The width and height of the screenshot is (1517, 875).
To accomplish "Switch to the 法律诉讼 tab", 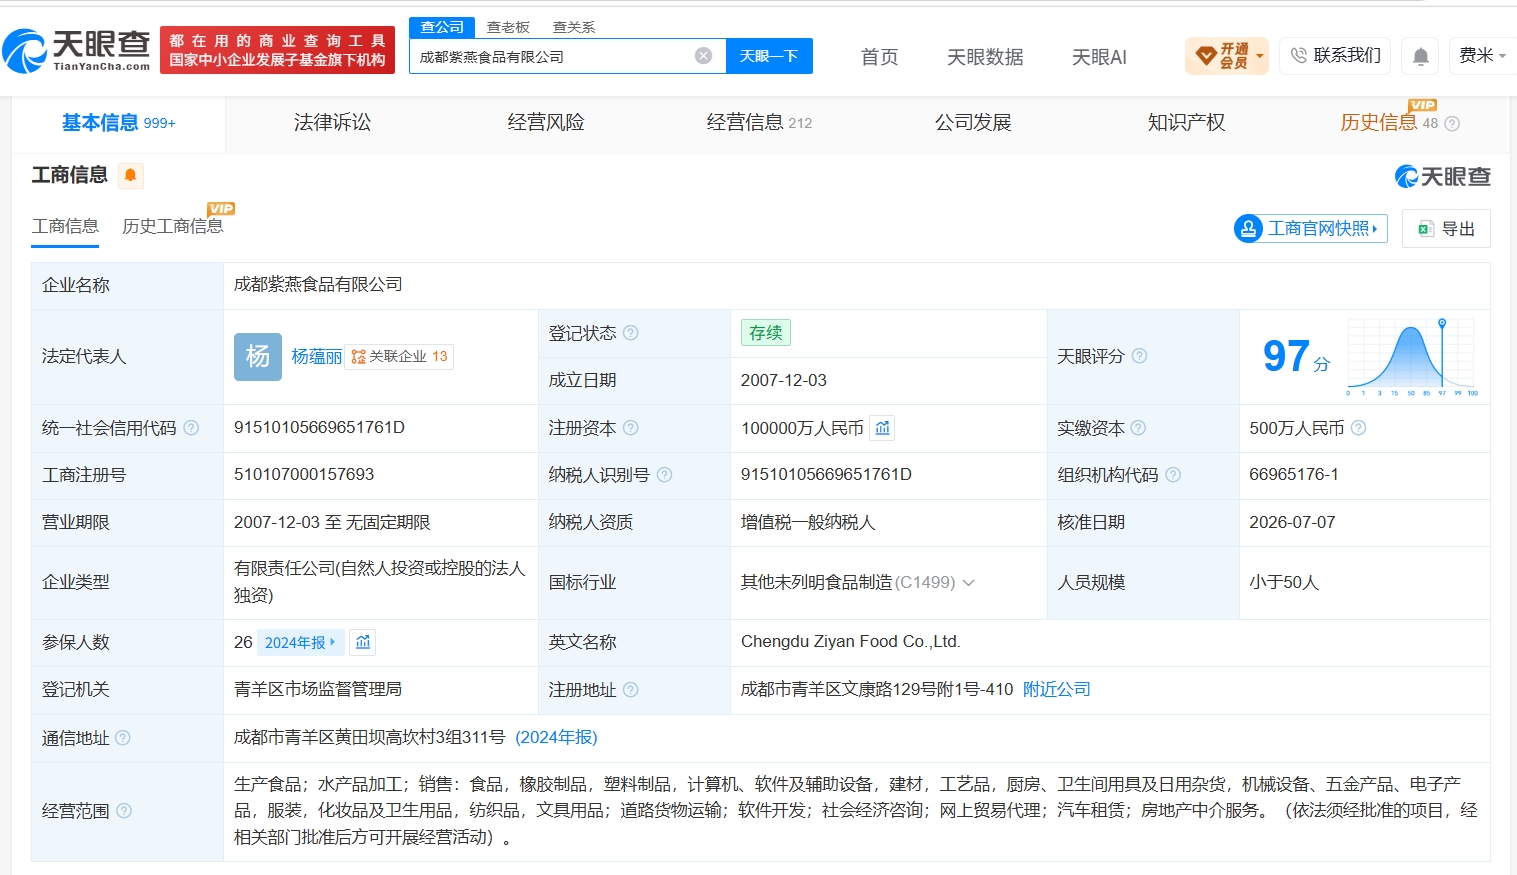I will coord(332,123).
